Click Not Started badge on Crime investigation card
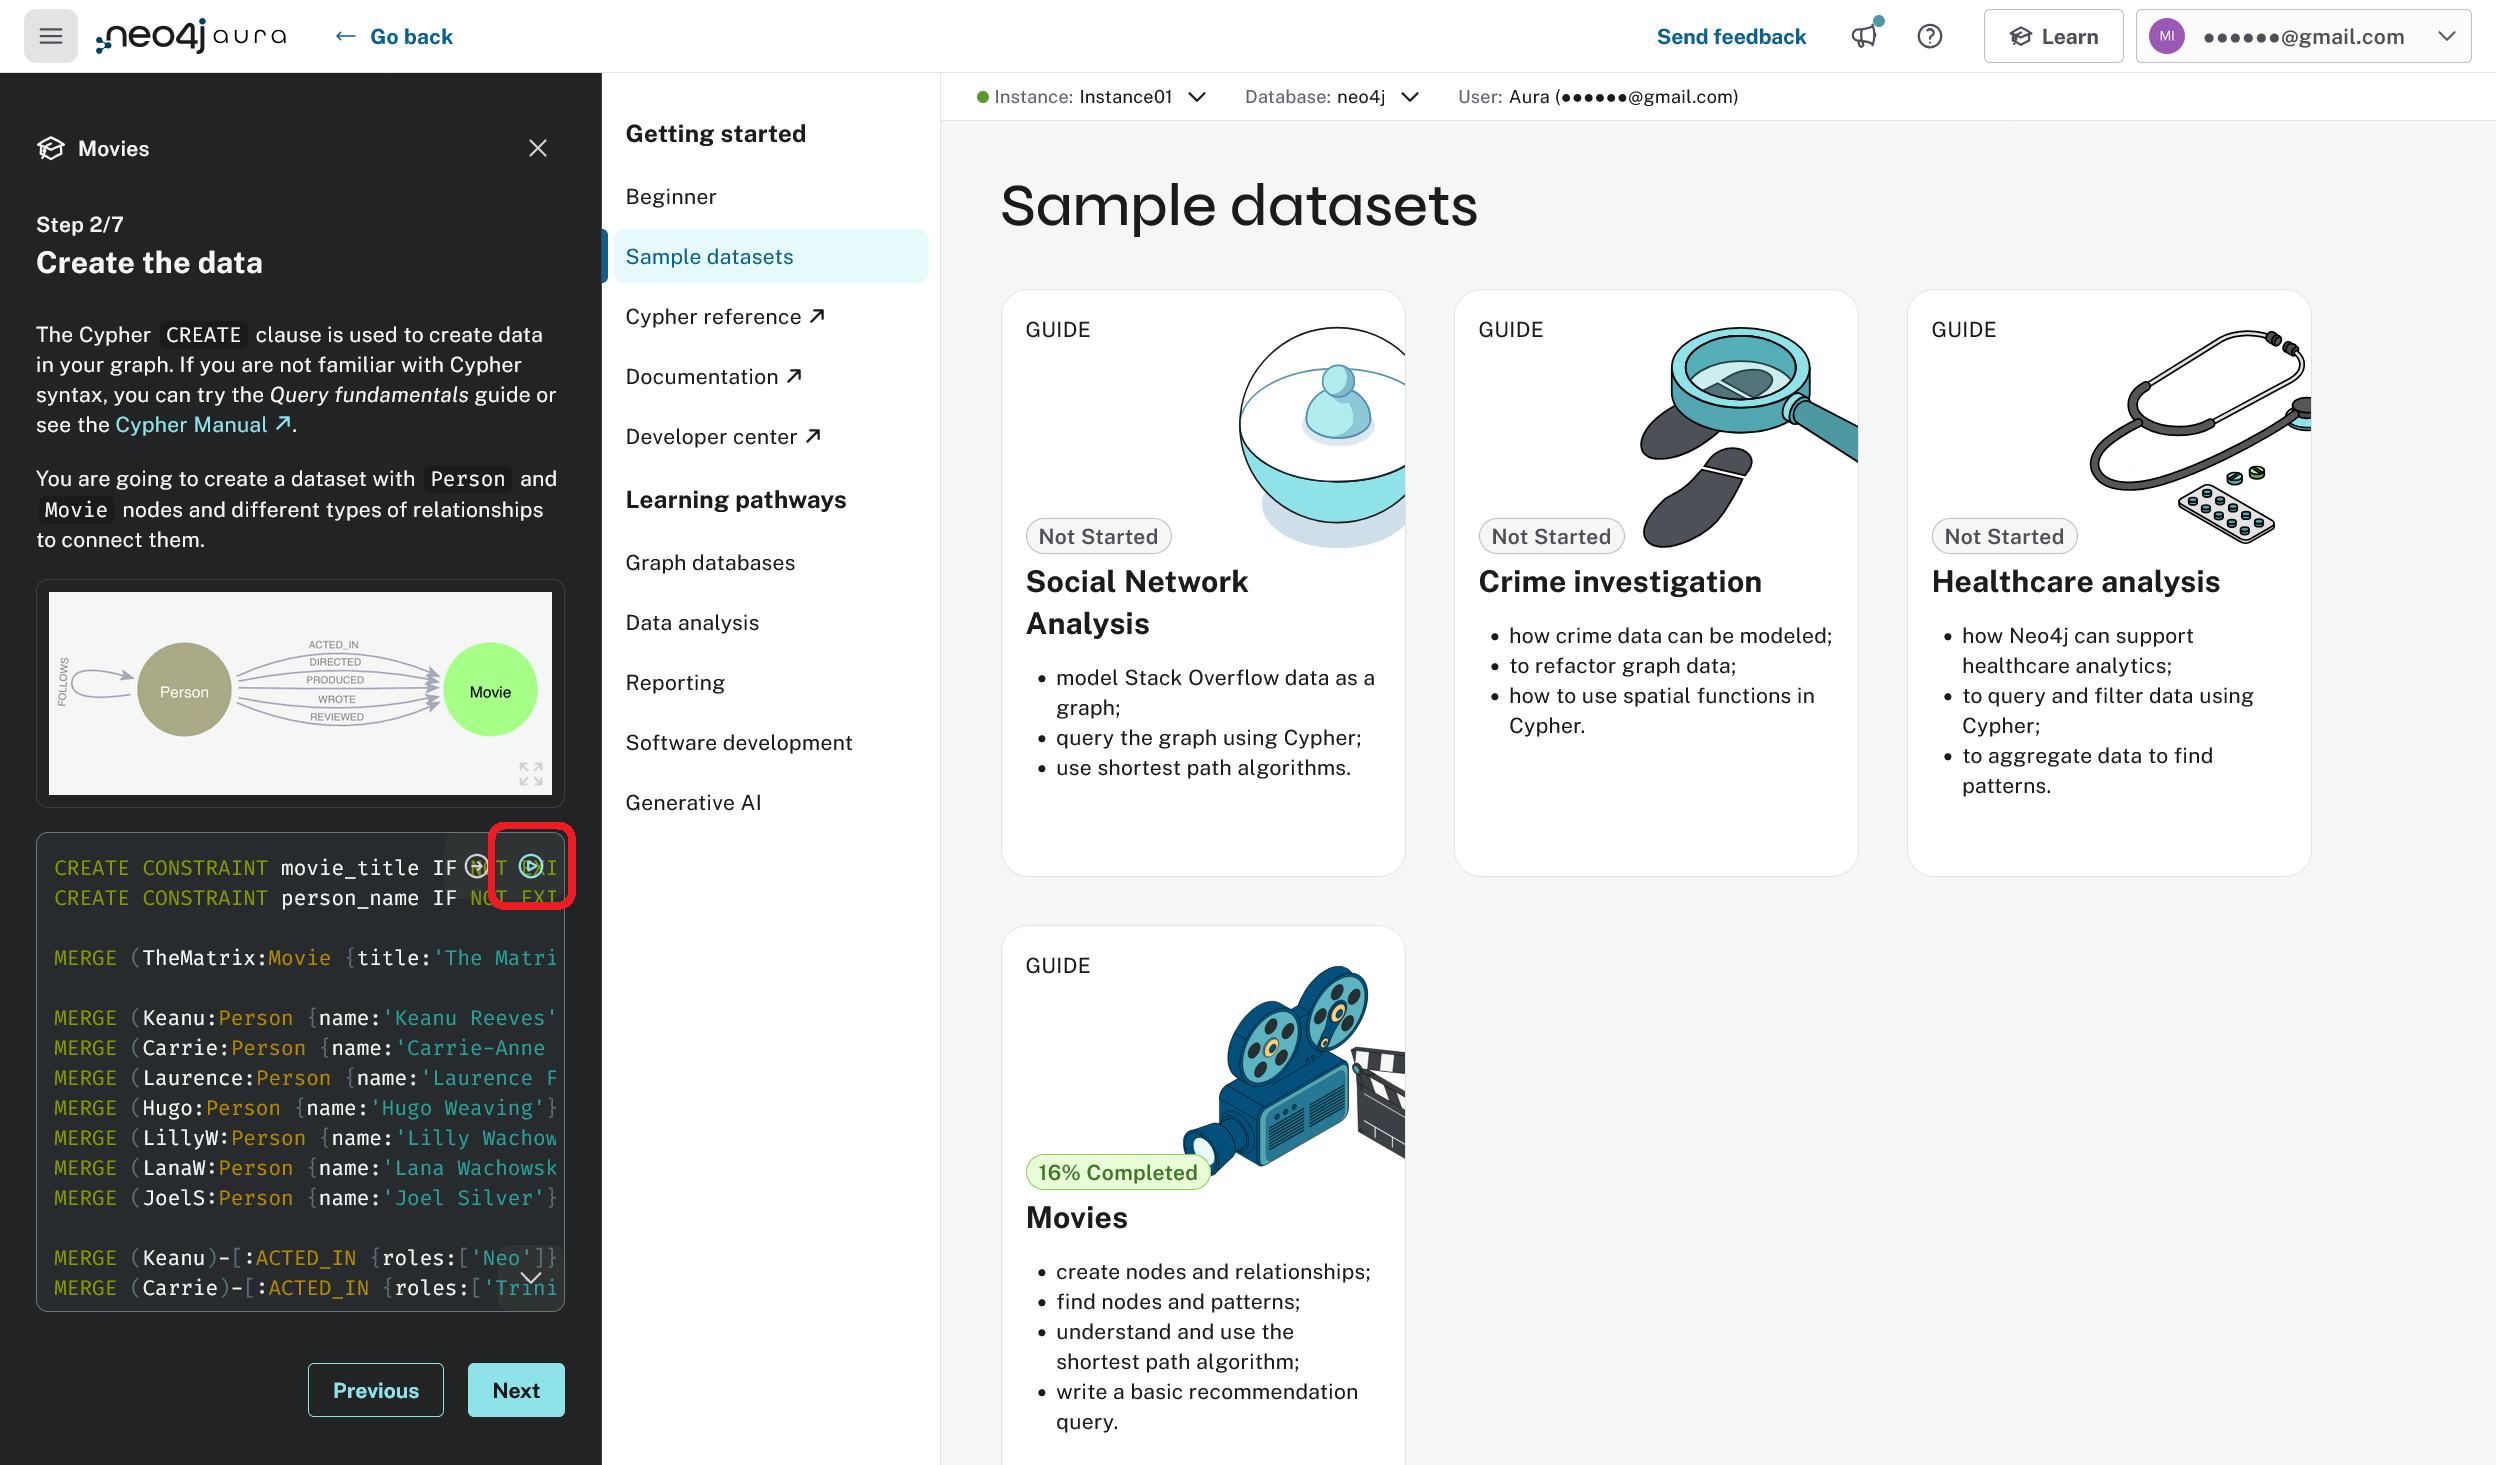This screenshot has height=1465, width=2496. click(1551, 537)
